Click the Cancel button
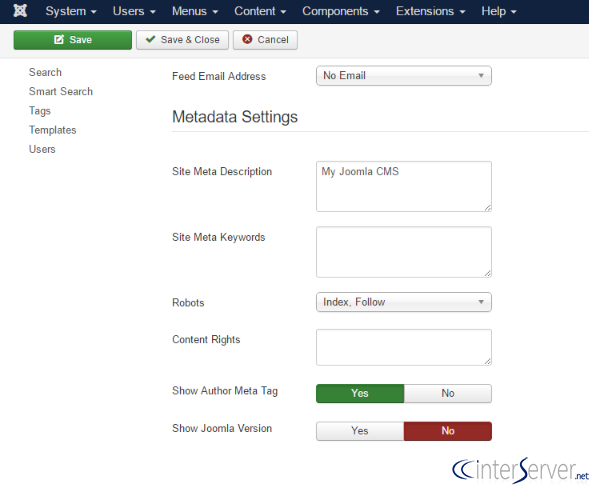589x486 pixels. pyautogui.click(x=265, y=40)
